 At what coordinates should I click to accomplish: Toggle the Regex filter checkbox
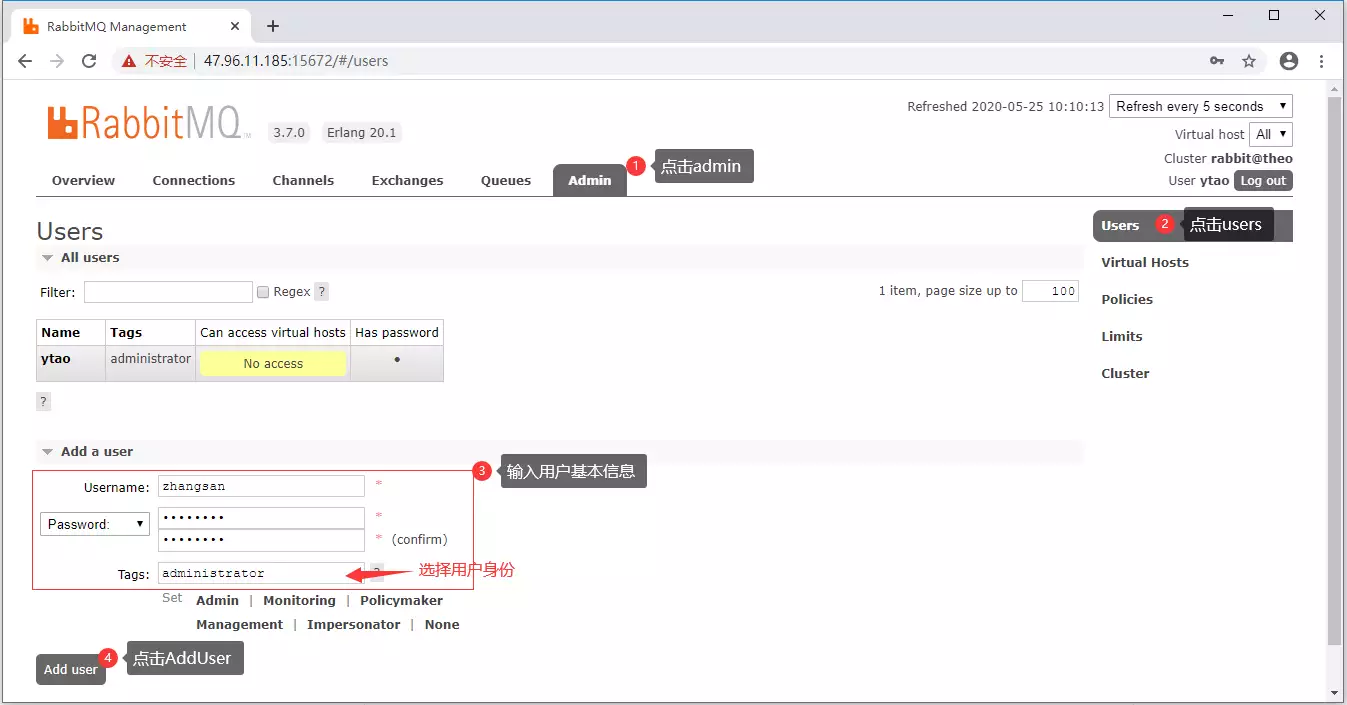tap(263, 292)
